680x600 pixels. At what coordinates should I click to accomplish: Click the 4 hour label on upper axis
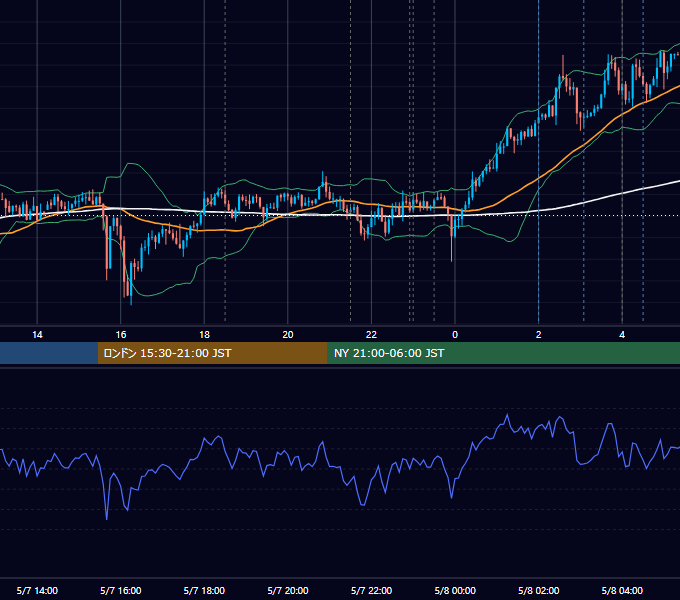pyautogui.click(x=622, y=335)
